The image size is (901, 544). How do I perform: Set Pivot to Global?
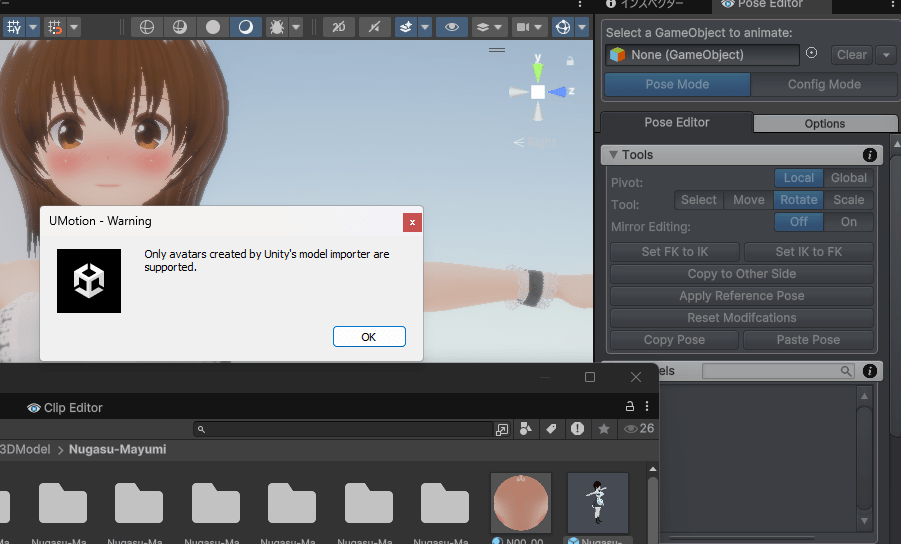point(849,178)
